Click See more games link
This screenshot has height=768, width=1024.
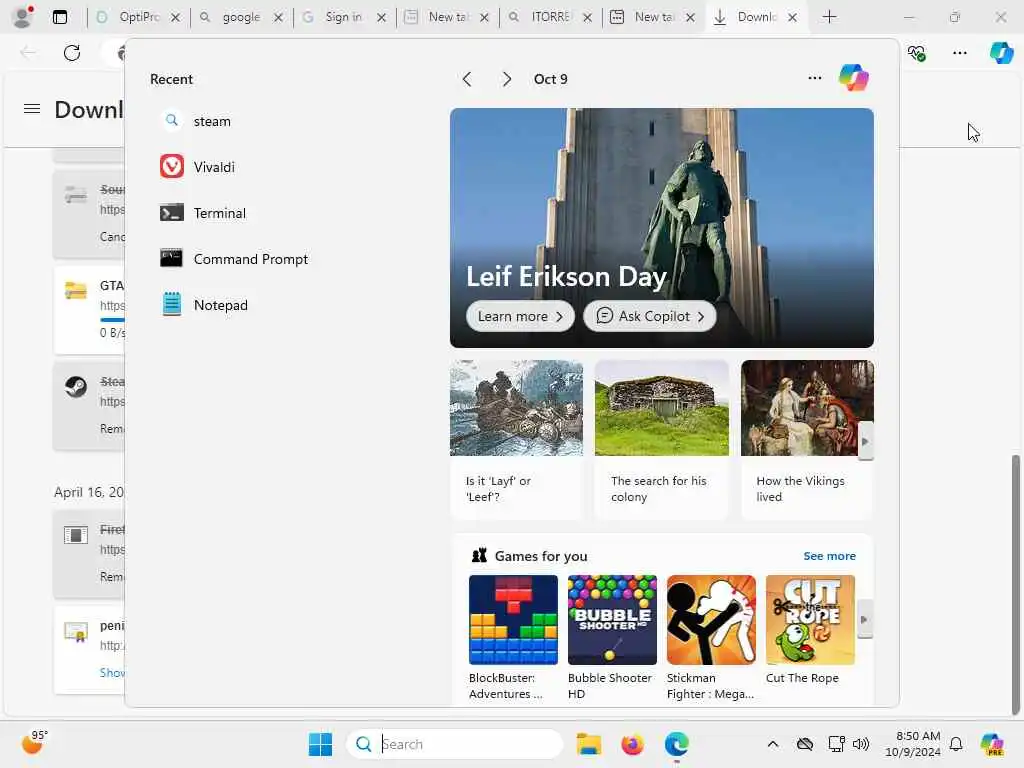829,556
